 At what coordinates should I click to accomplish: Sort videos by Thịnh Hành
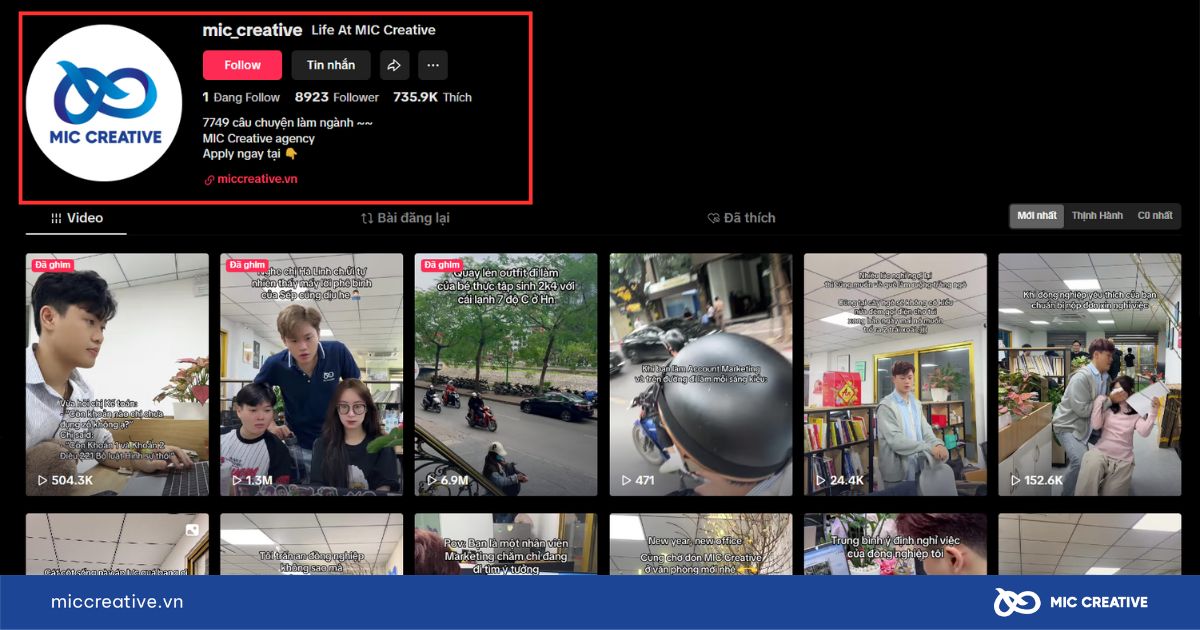click(1097, 216)
